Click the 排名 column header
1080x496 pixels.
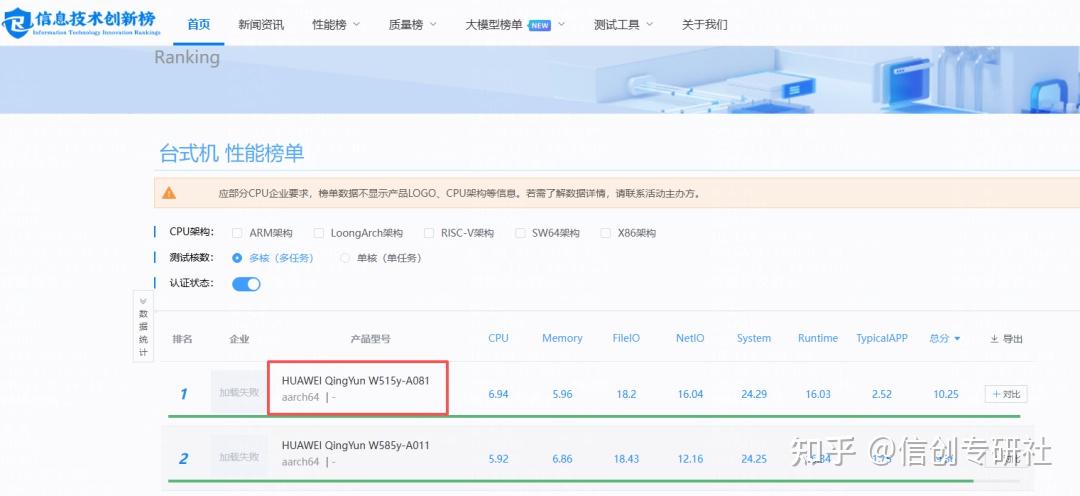(183, 339)
